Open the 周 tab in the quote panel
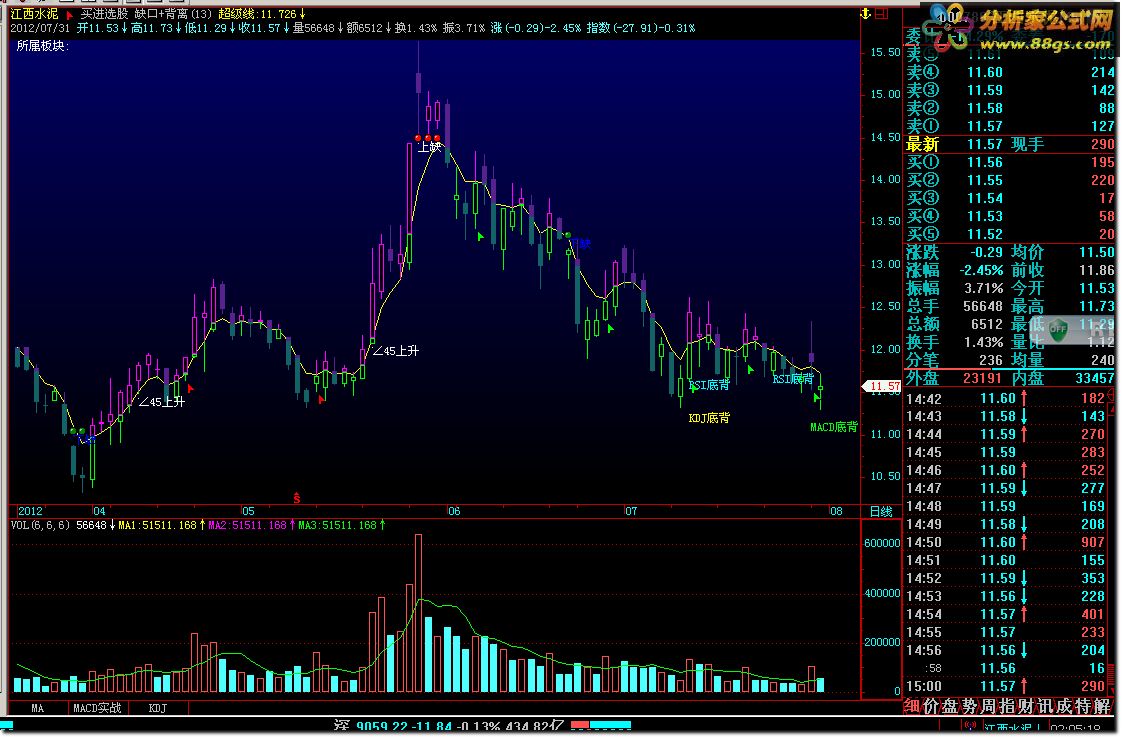The width and height of the screenshot is (1122, 737). pos(988,706)
